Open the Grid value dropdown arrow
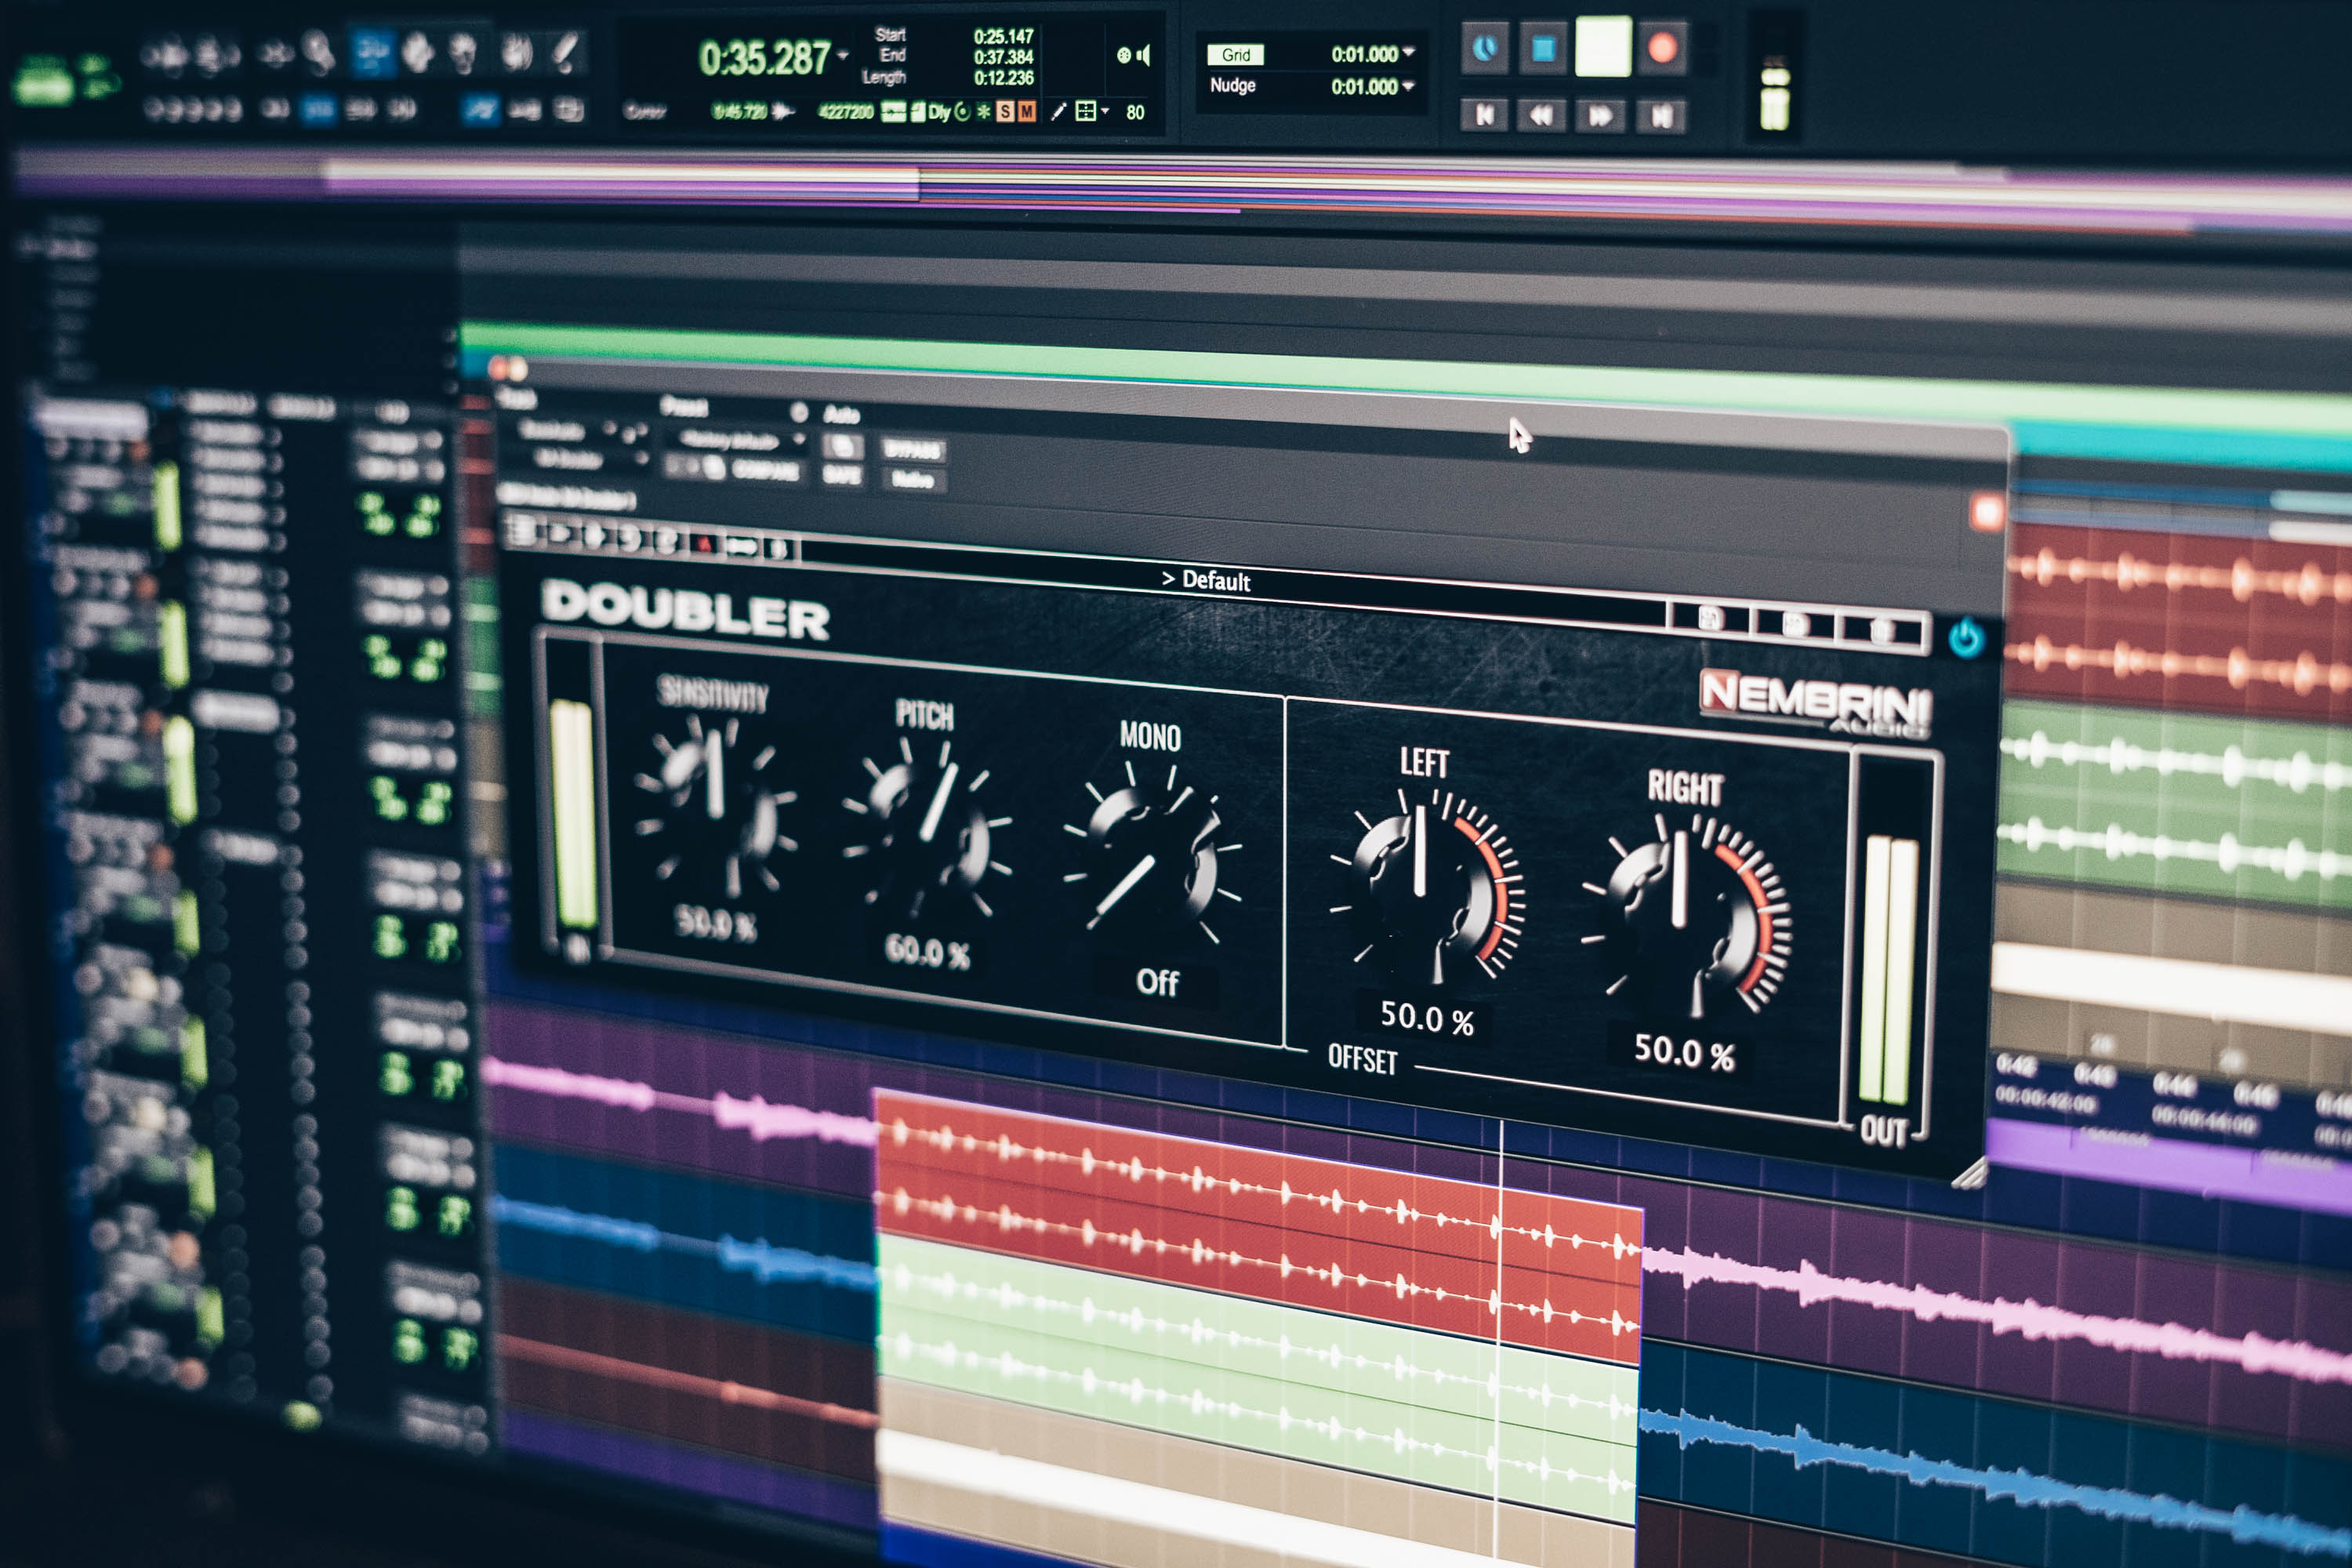Viewport: 2352px width, 1568px height. point(1409,52)
